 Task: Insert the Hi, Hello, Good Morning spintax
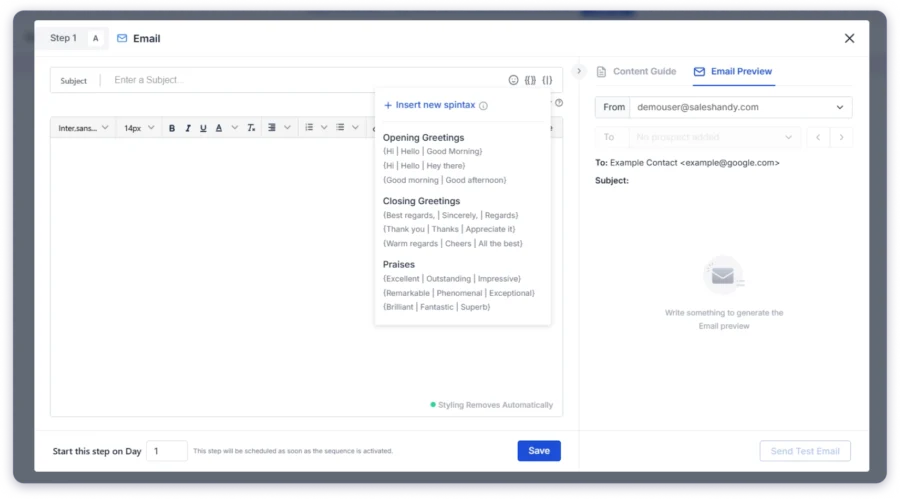click(432, 151)
